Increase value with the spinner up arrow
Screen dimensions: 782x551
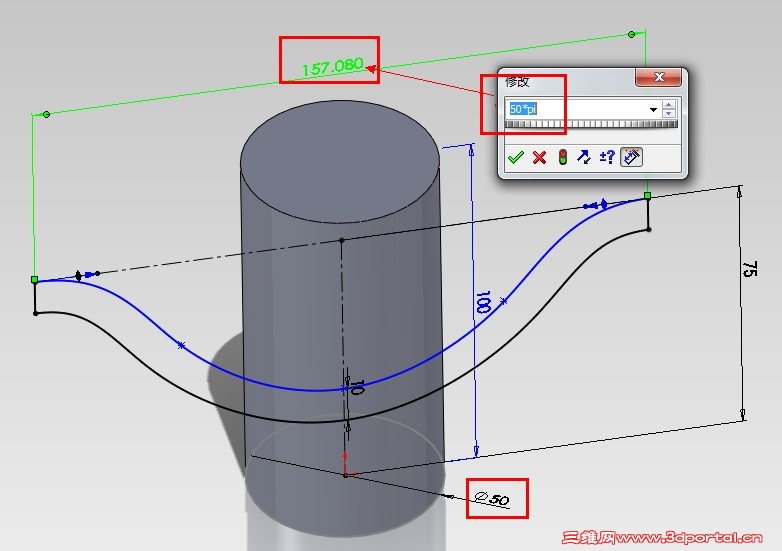(669, 105)
